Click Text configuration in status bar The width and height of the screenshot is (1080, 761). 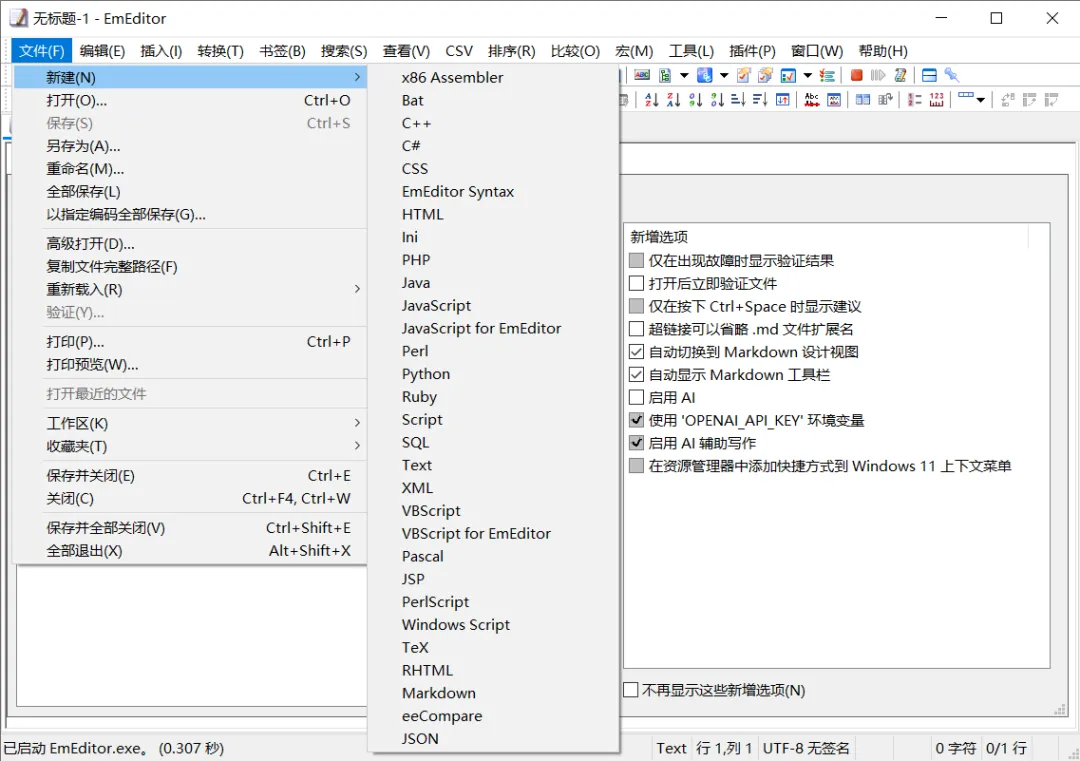click(671, 748)
